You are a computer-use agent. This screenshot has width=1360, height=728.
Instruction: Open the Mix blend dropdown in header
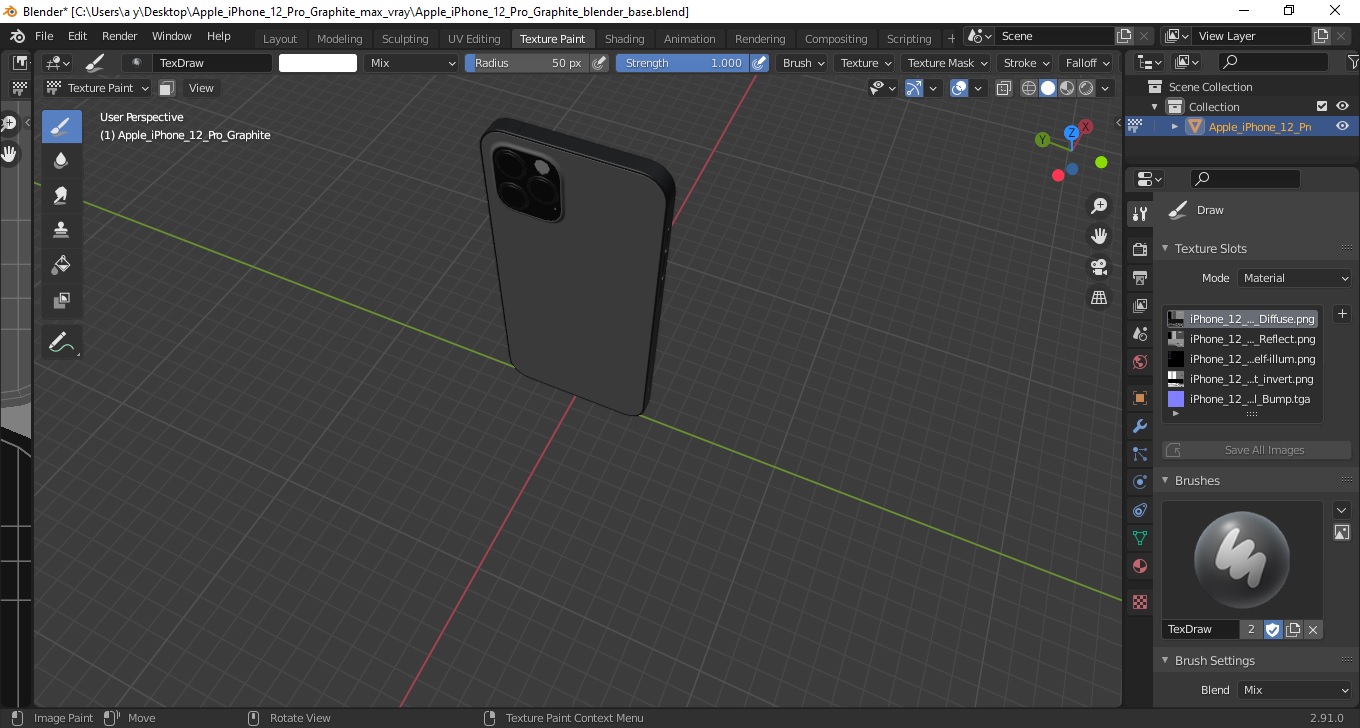pos(411,63)
